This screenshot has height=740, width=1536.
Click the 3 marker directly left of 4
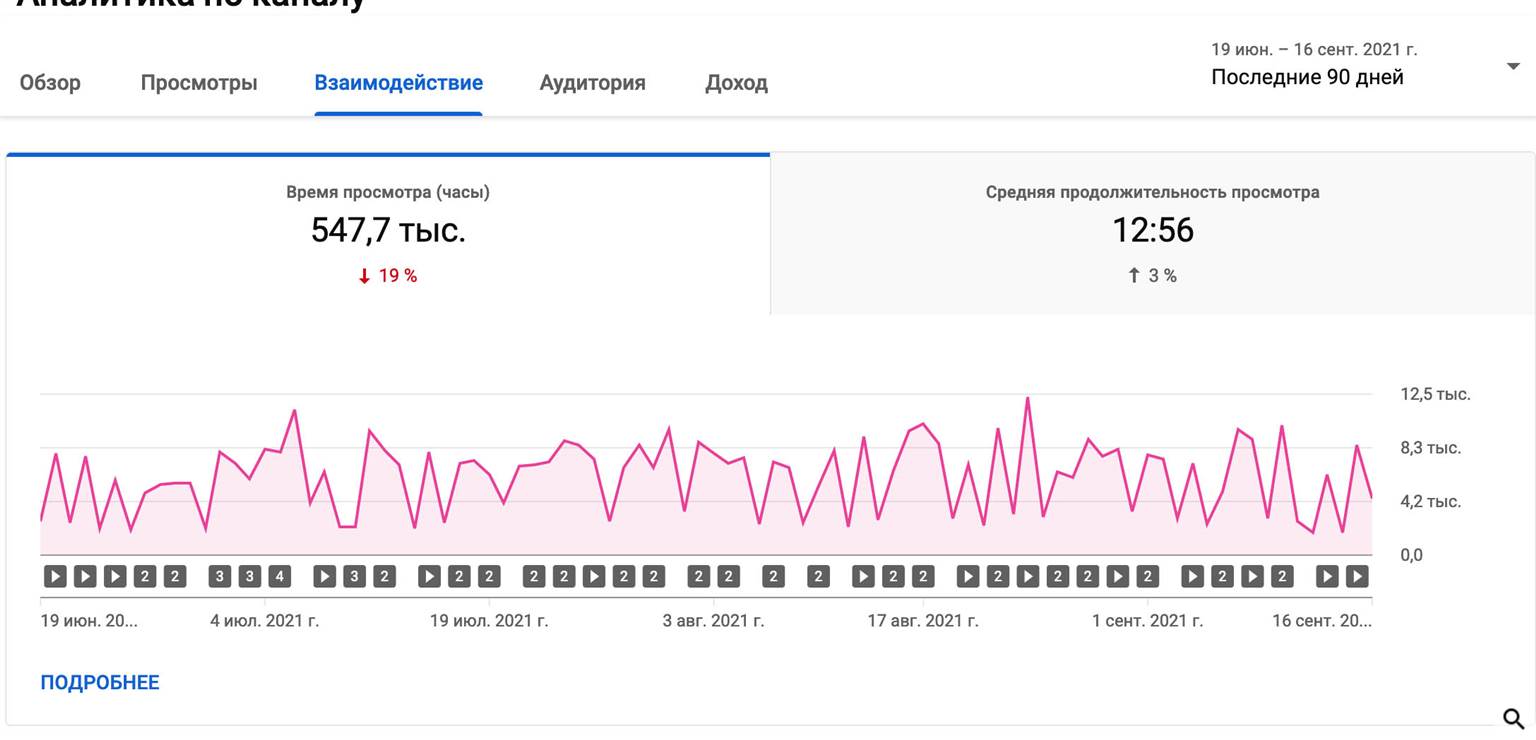pyautogui.click(x=250, y=576)
